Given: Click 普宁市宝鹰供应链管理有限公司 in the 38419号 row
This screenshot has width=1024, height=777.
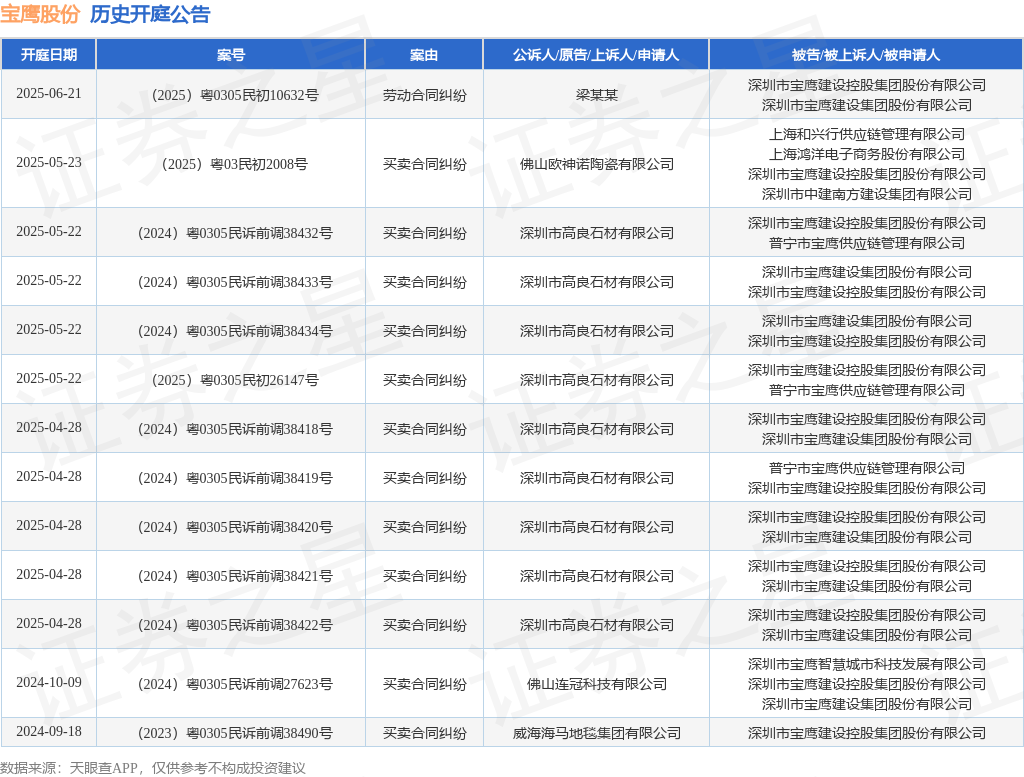Looking at the screenshot, I should tap(867, 468).
